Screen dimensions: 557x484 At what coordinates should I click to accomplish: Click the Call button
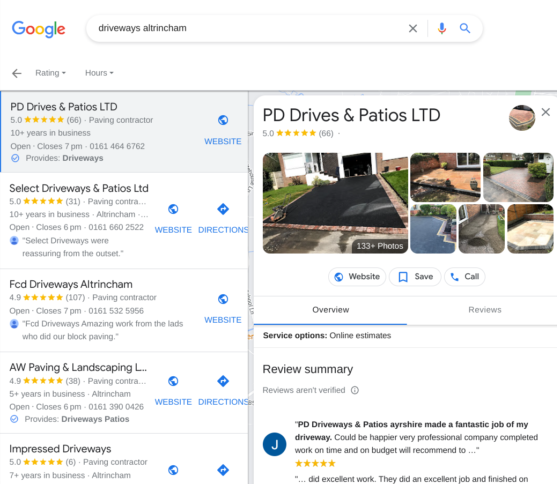coord(465,277)
